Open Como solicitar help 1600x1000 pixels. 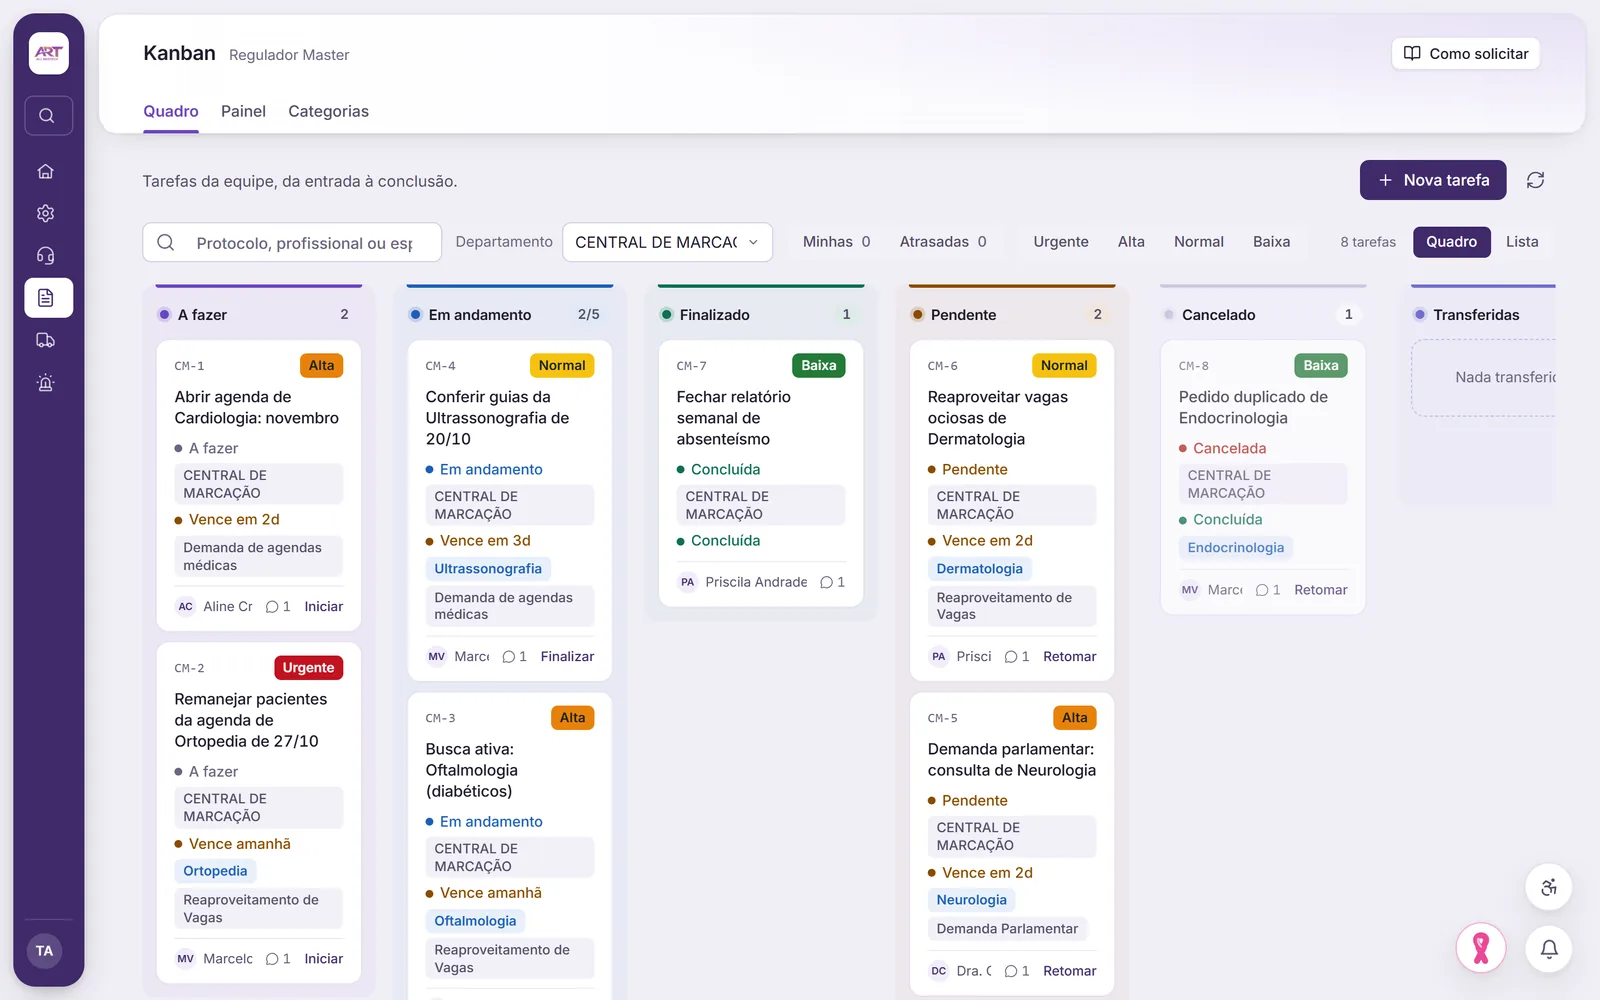click(x=1466, y=54)
